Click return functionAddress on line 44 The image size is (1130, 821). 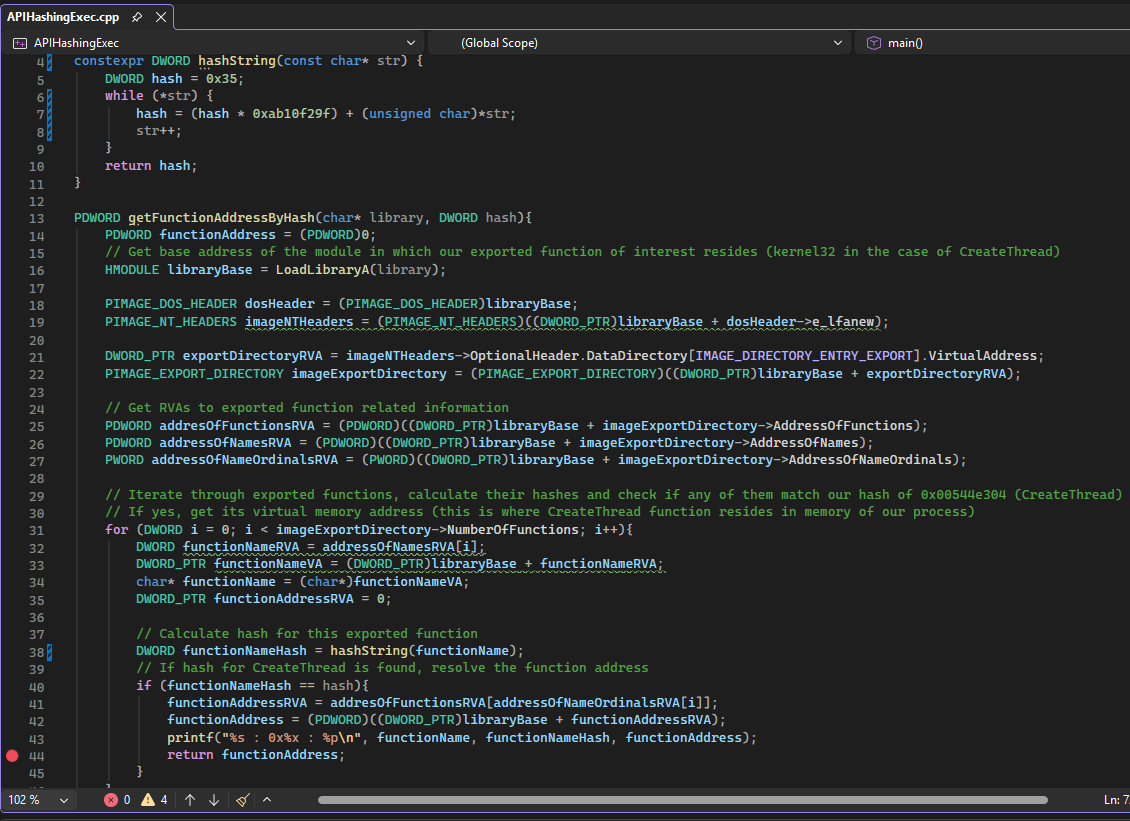pyautogui.click(x=256, y=755)
